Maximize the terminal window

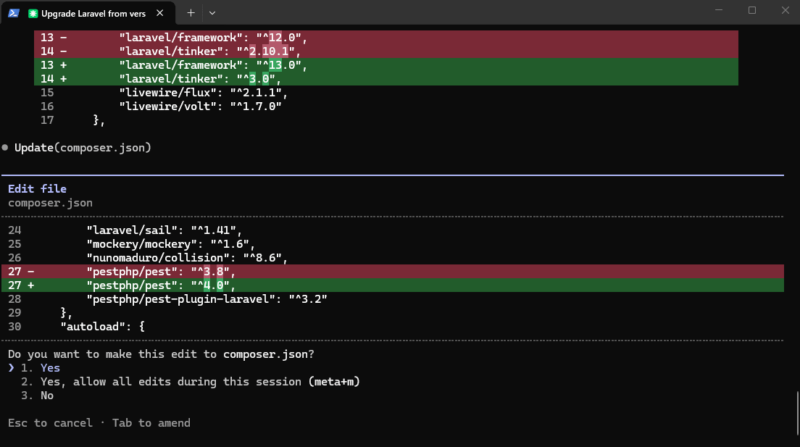(751, 11)
